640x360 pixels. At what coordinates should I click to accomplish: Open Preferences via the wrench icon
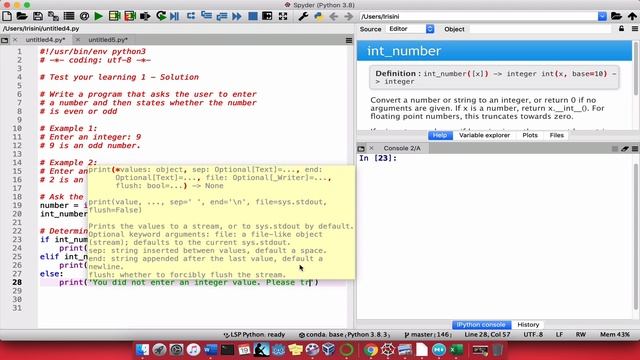(x=303, y=16)
